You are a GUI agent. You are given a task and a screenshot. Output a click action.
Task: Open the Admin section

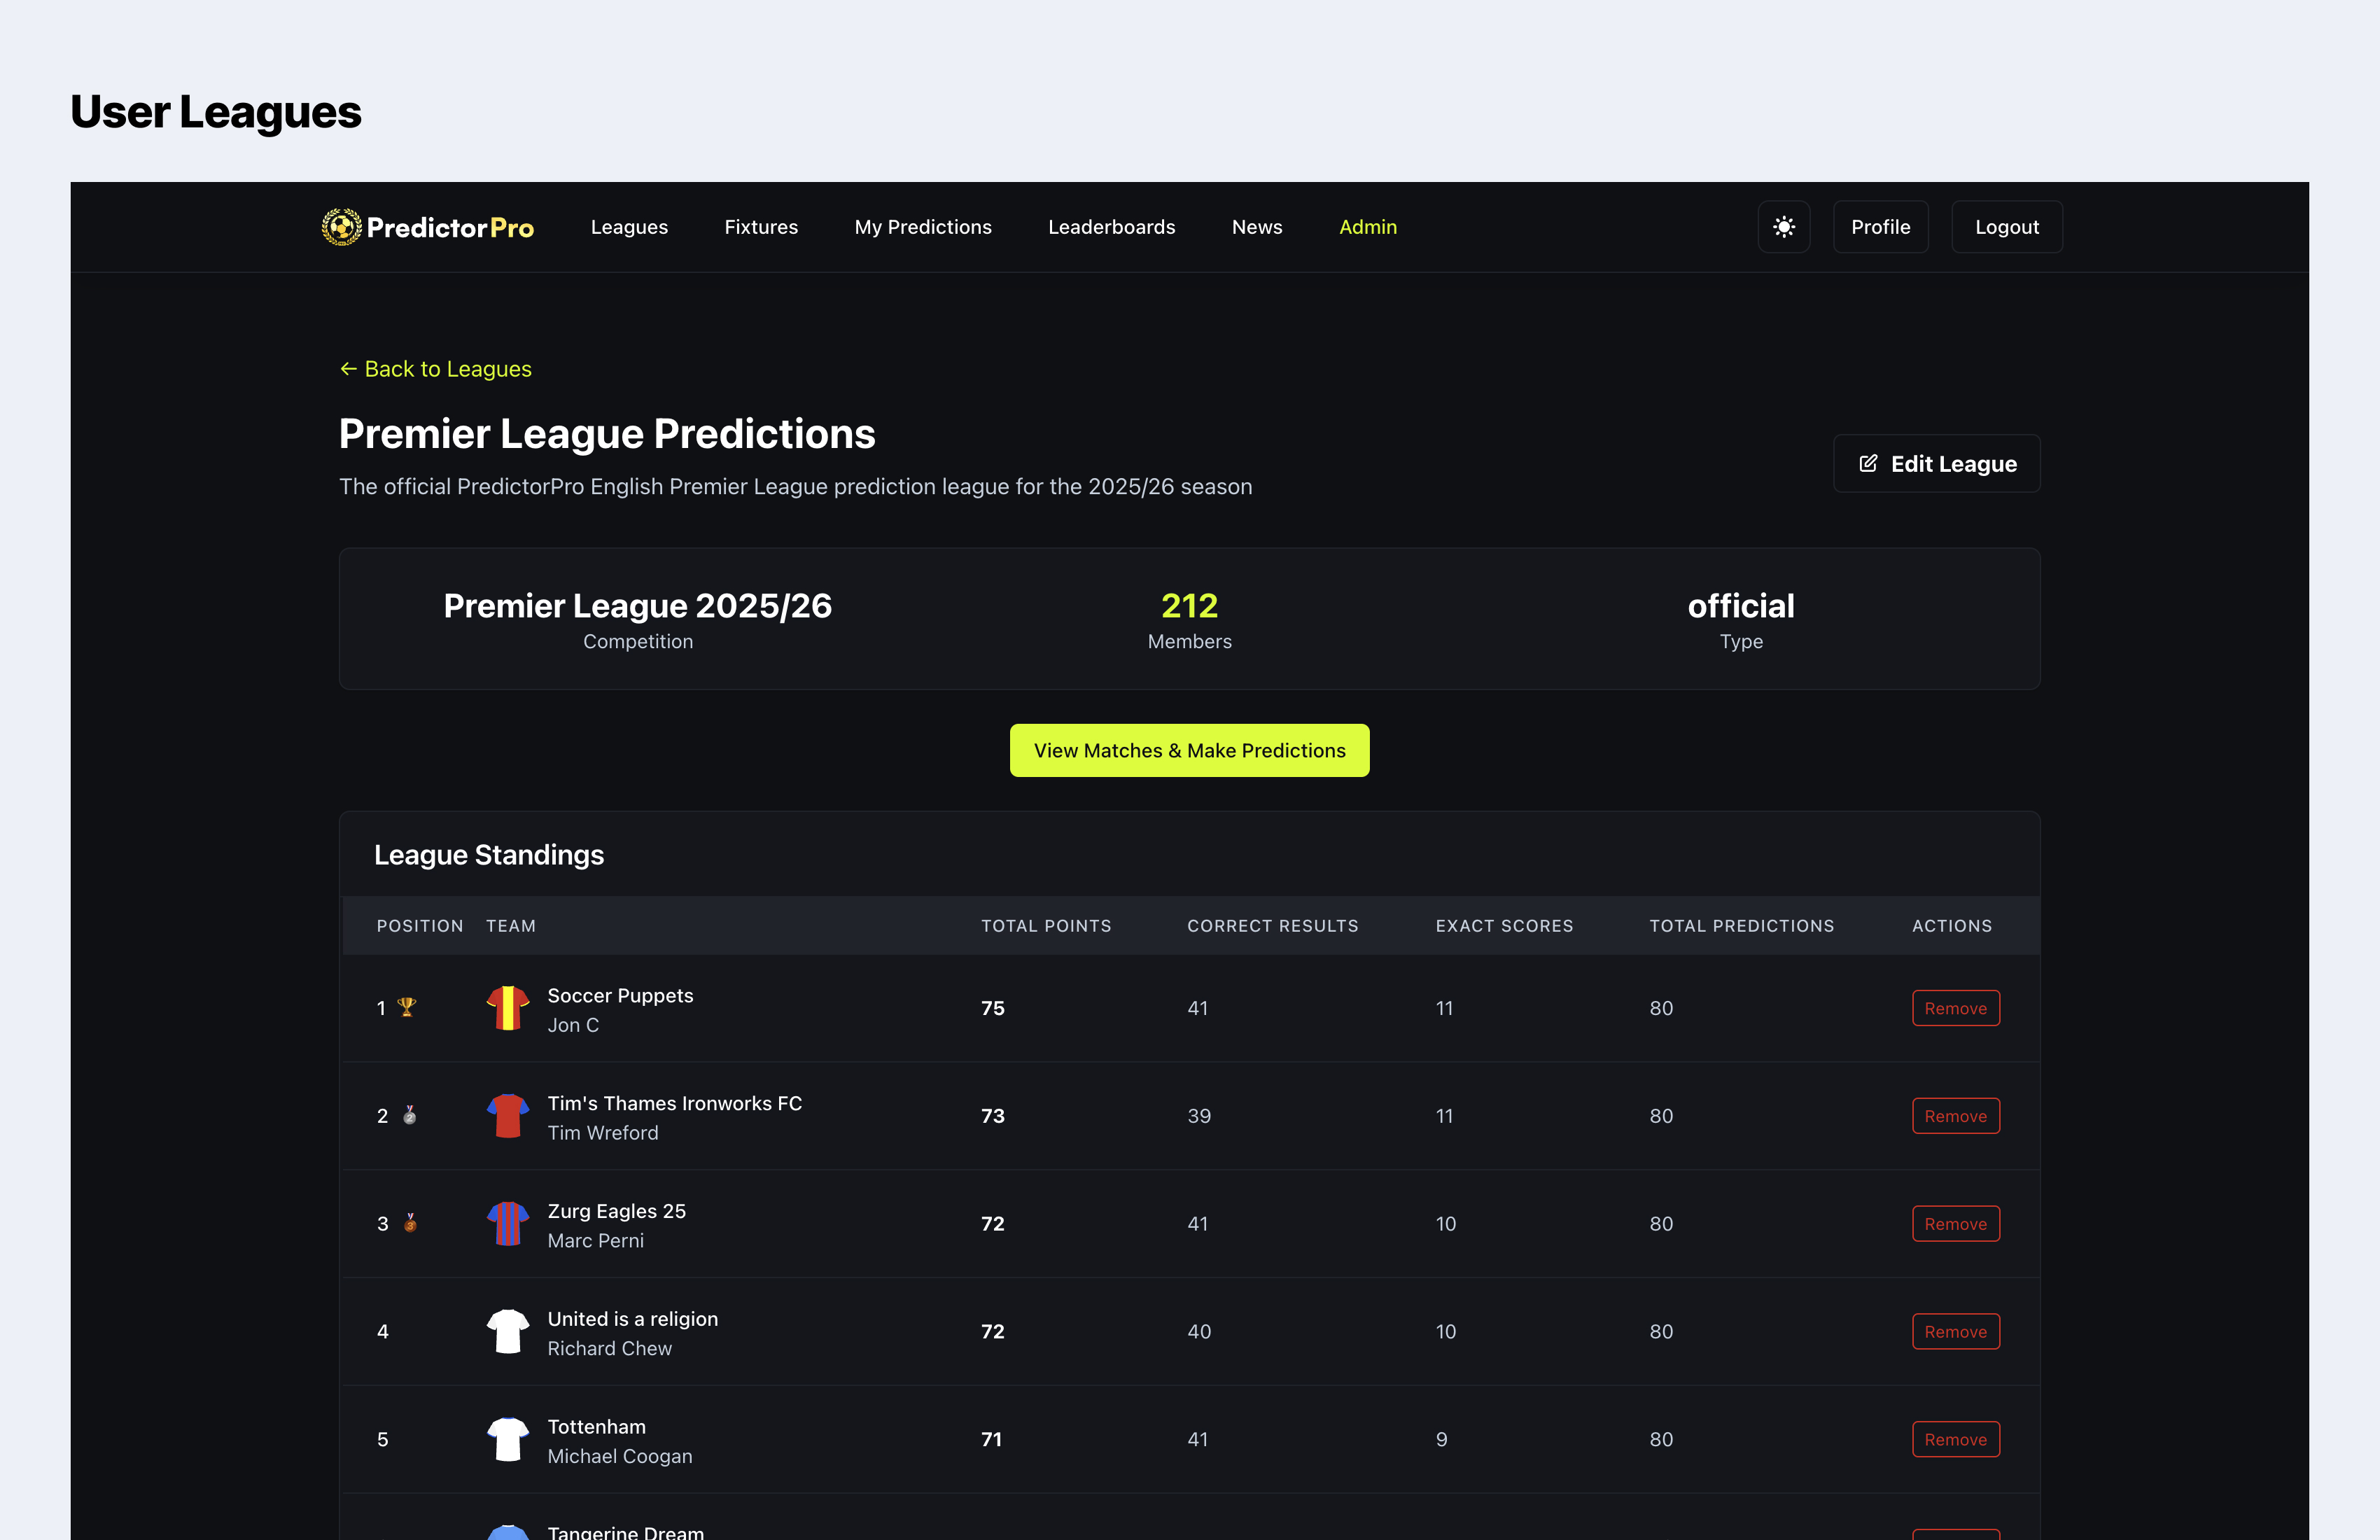click(1367, 227)
